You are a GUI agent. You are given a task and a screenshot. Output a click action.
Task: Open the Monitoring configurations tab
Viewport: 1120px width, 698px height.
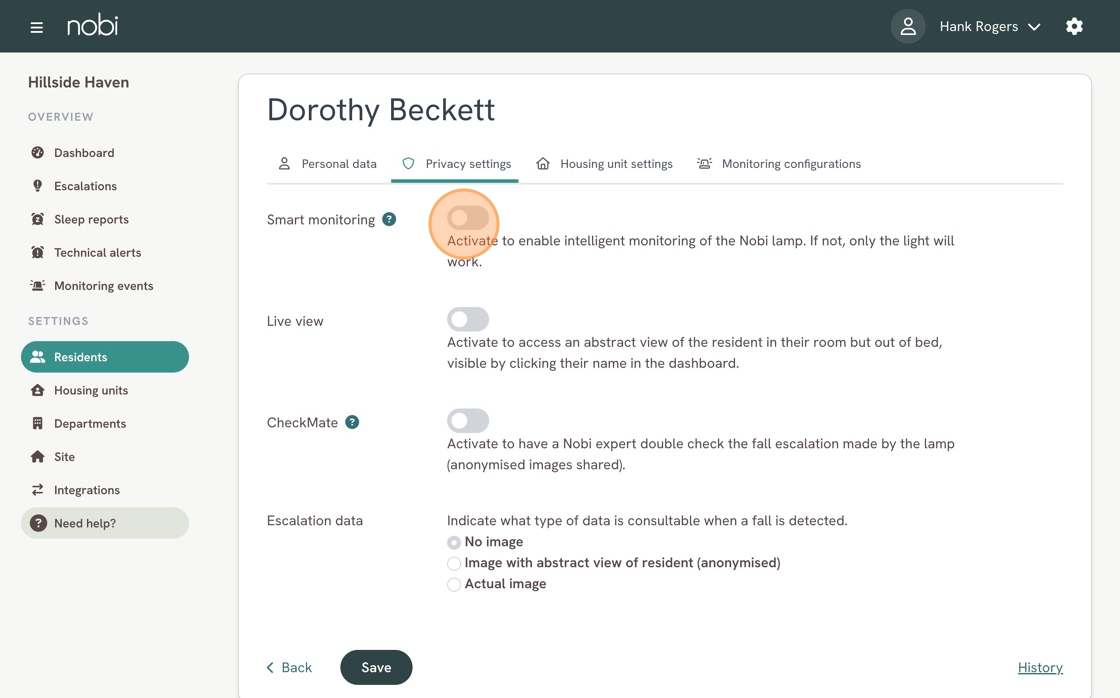pyautogui.click(x=779, y=164)
